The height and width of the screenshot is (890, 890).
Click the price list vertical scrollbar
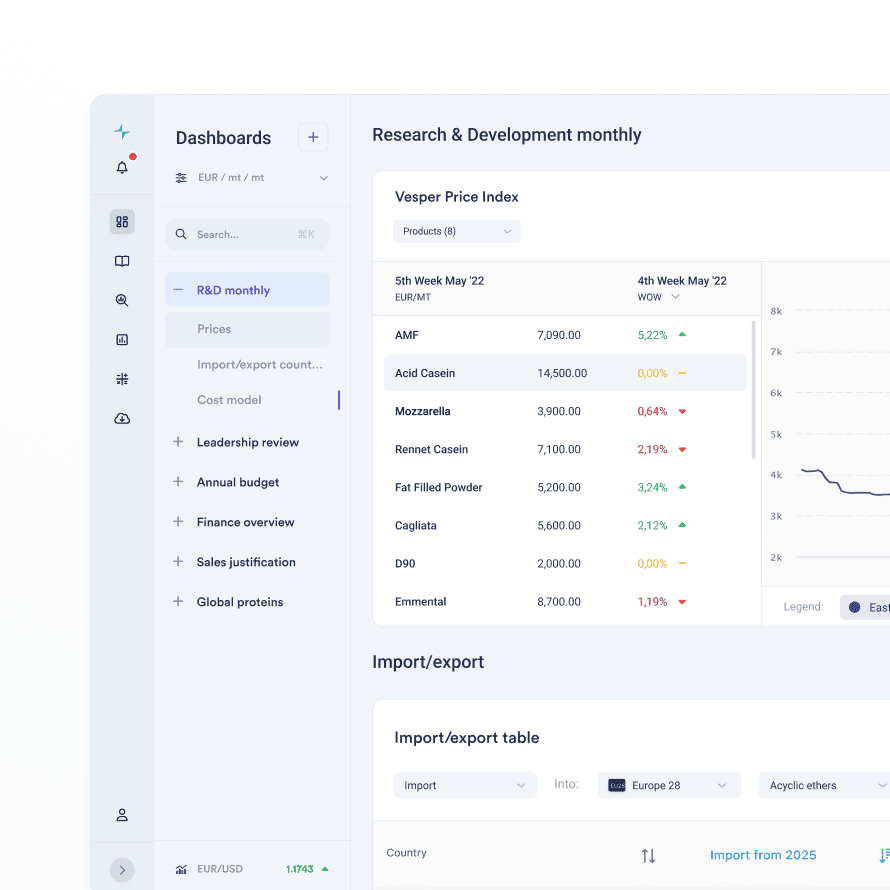[x=754, y=390]
